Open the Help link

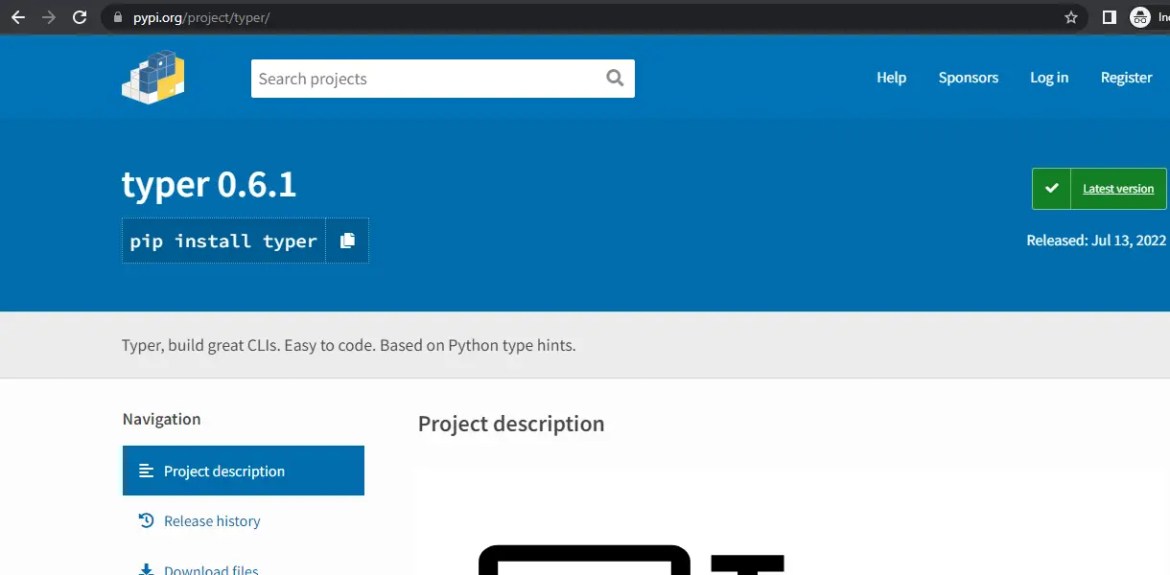pos(891,78)
